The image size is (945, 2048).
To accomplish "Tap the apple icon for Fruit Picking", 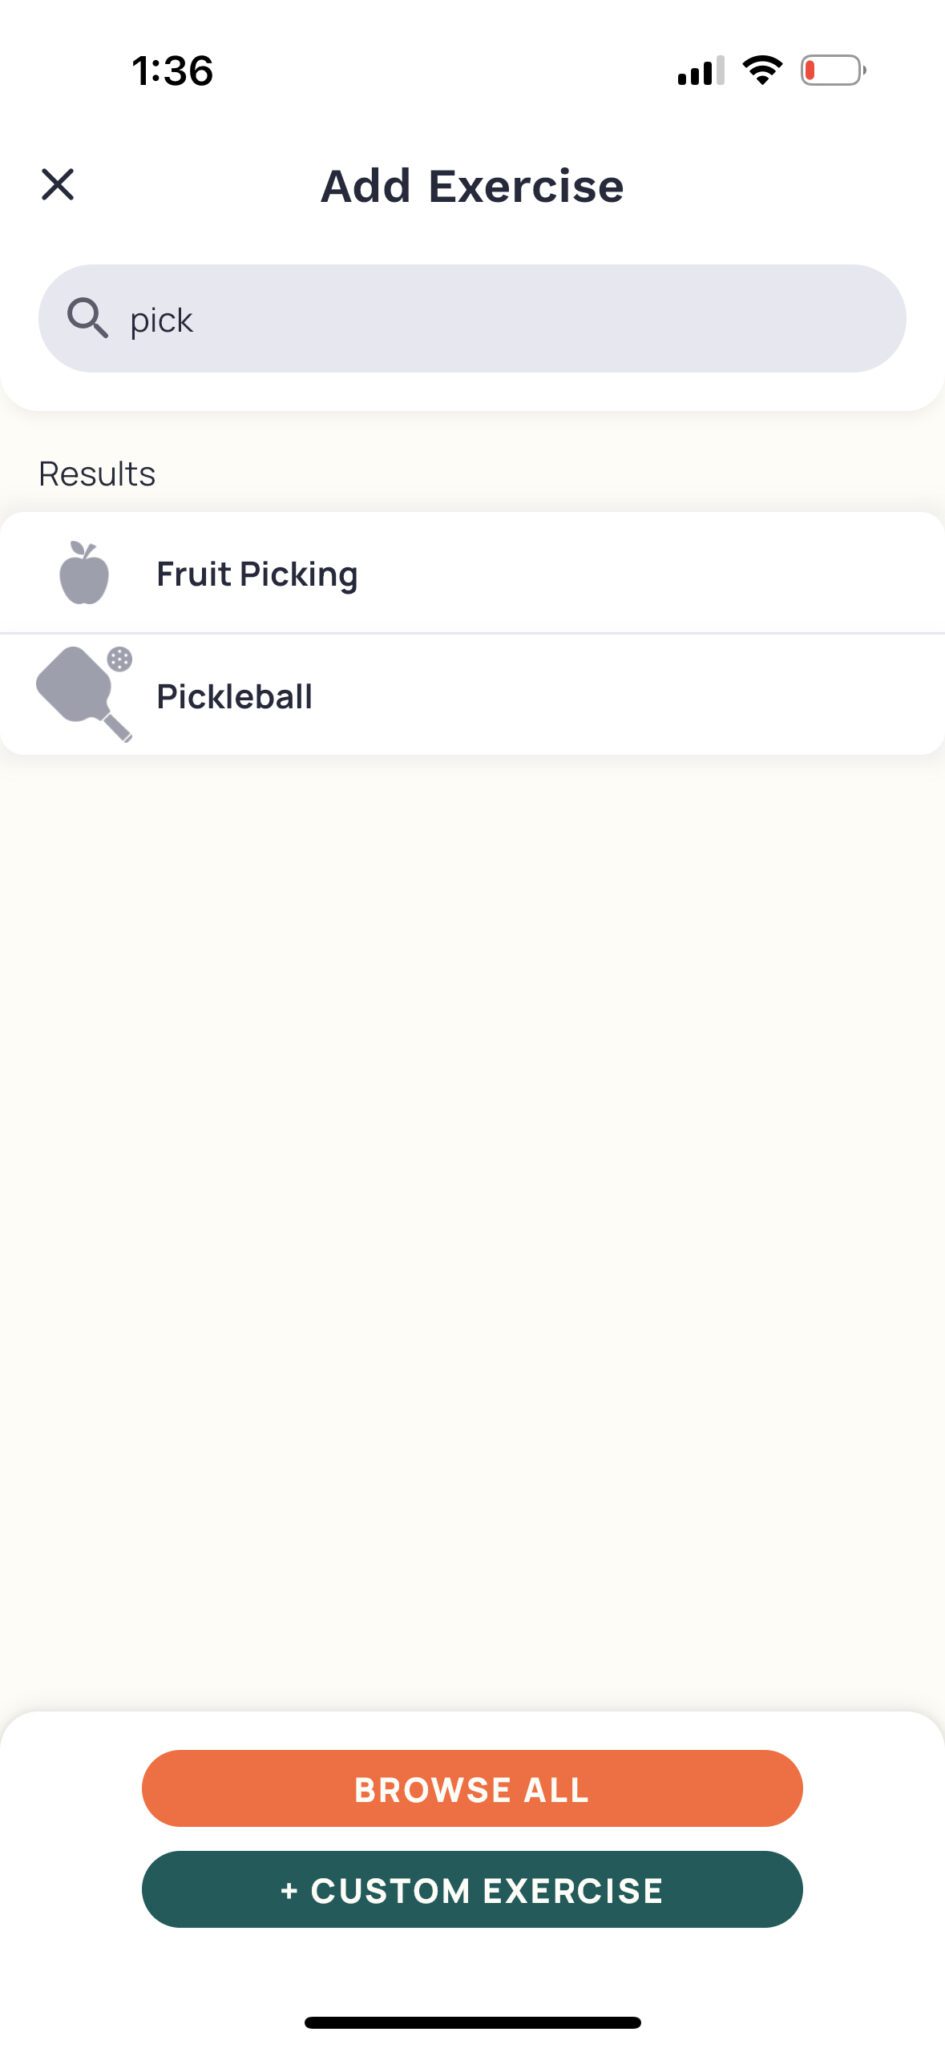I will coord(84,574).
